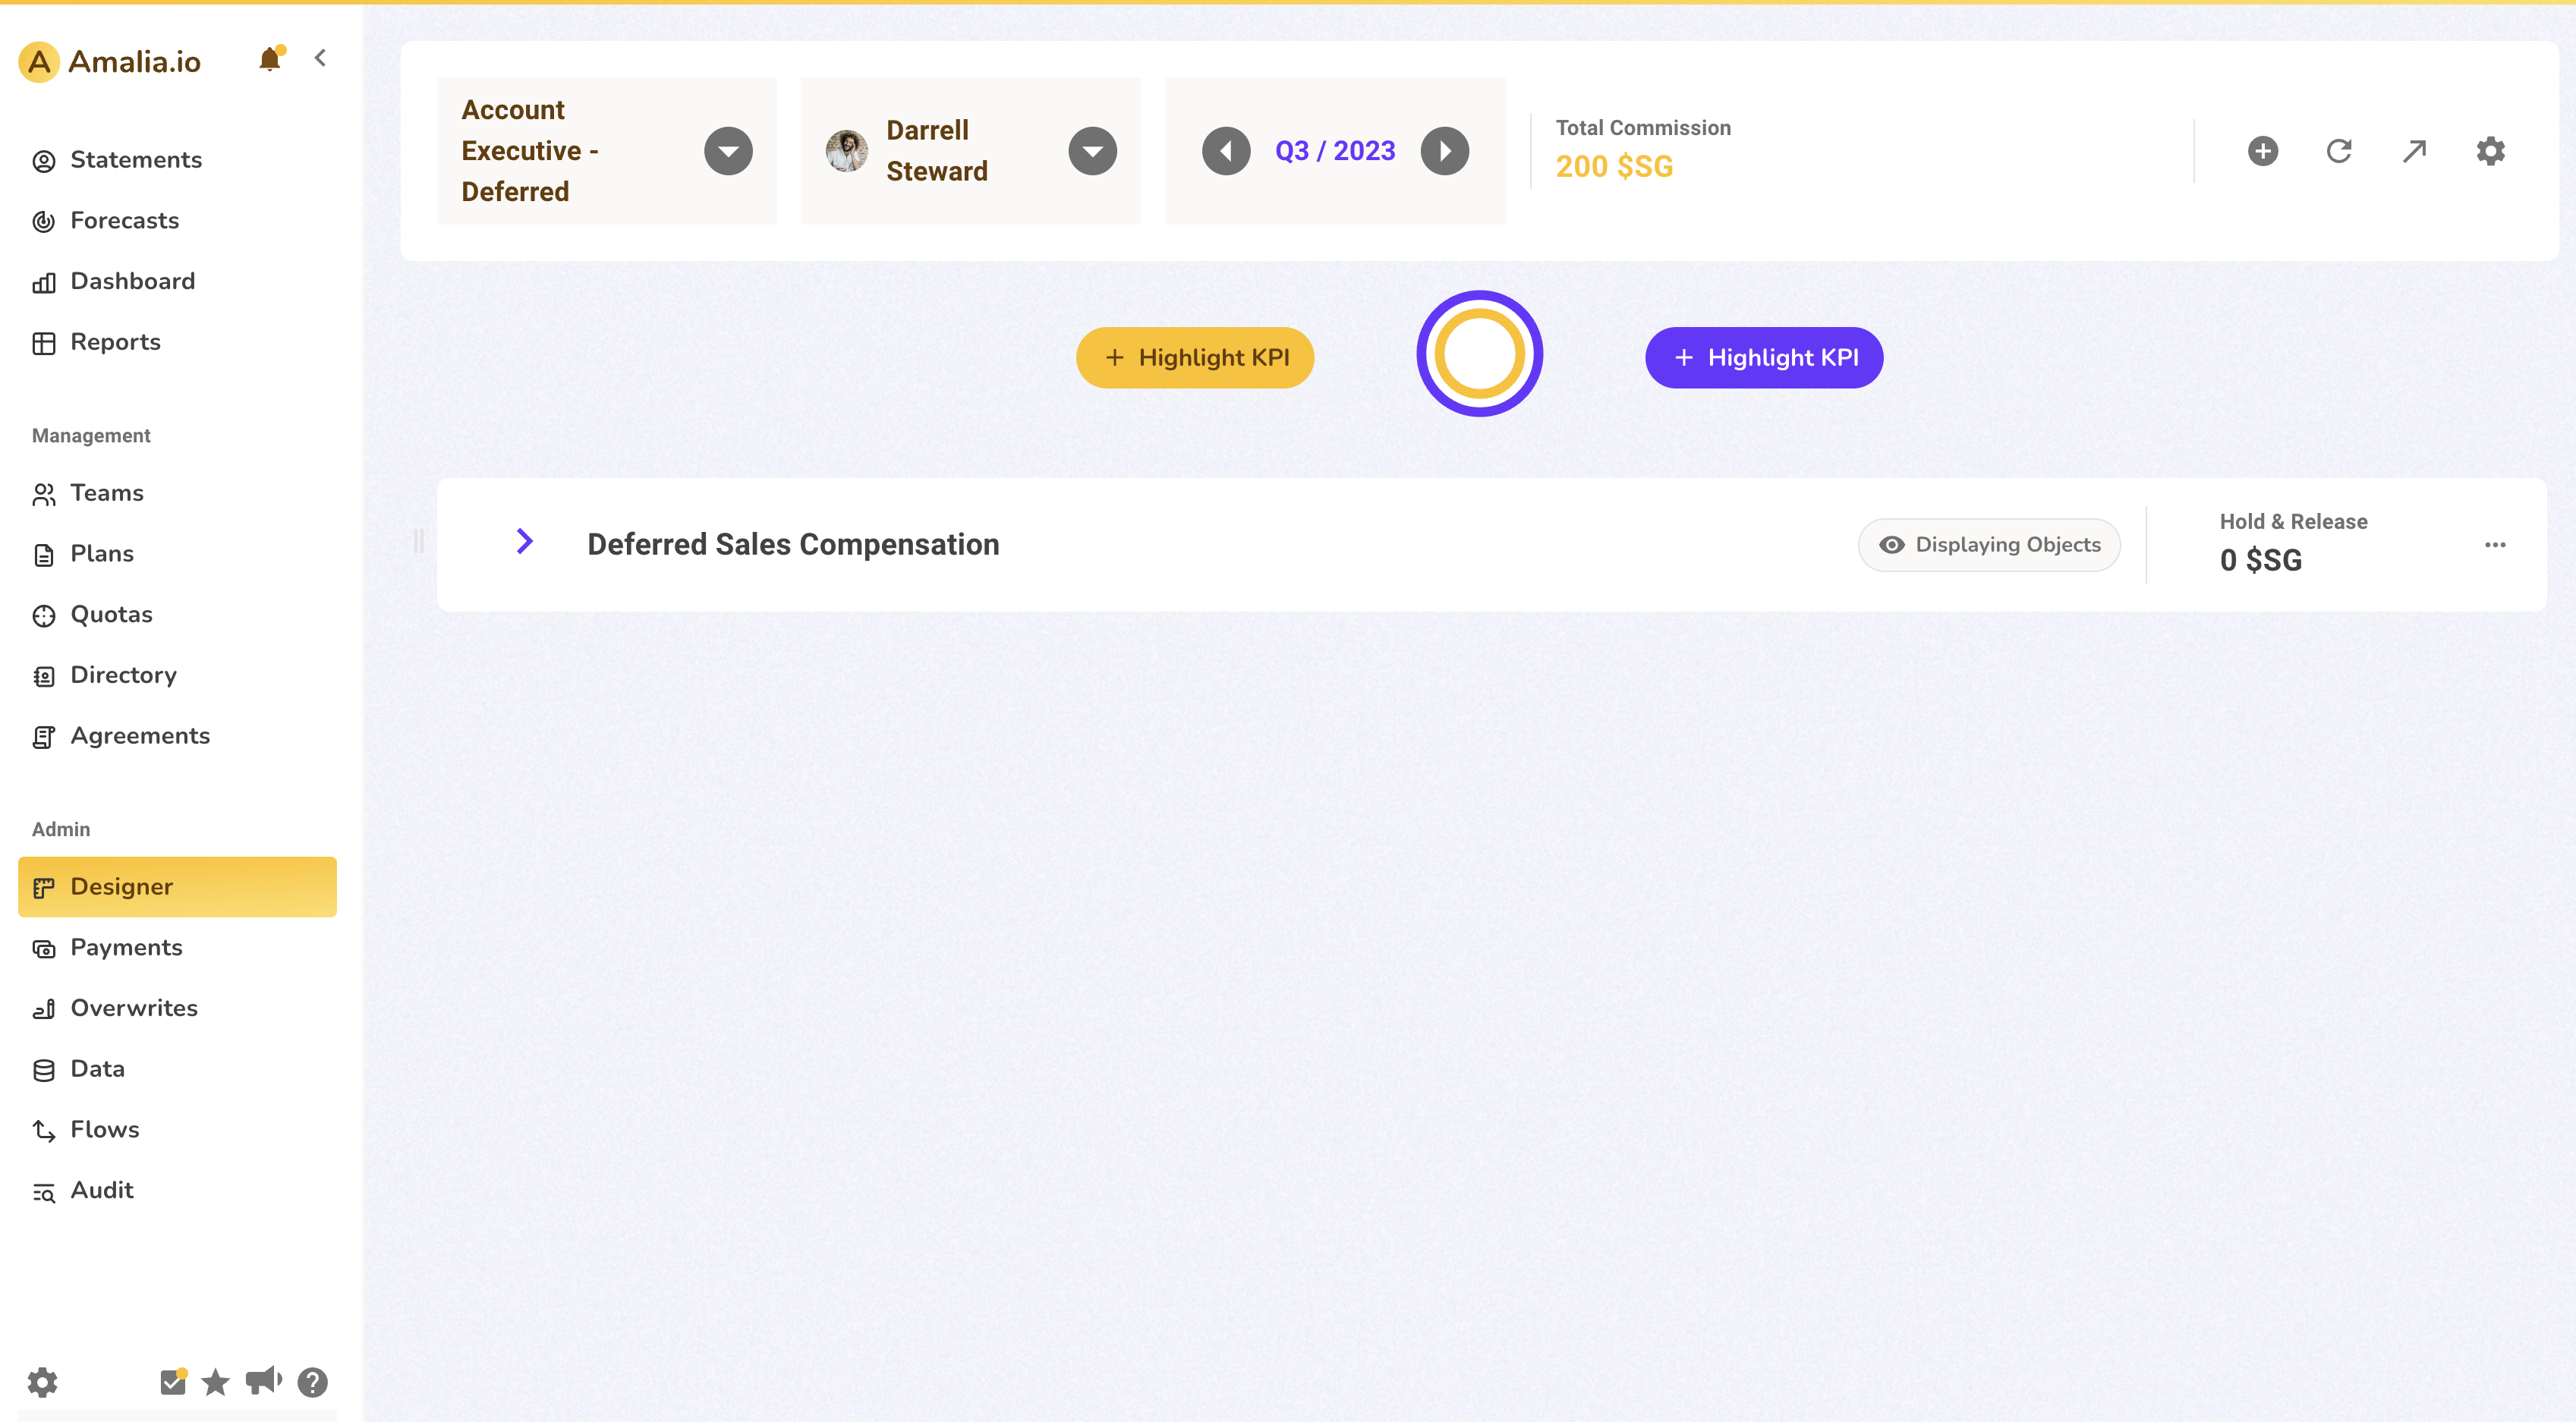Go to the next period arrow

(x=1445, y=151)
